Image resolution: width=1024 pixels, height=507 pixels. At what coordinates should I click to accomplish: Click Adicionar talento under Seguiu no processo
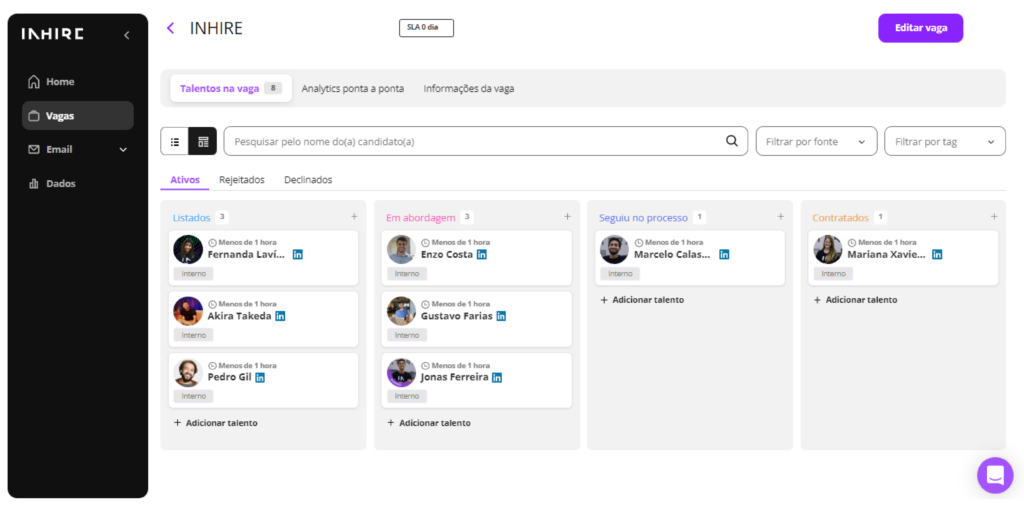[642, 300]
